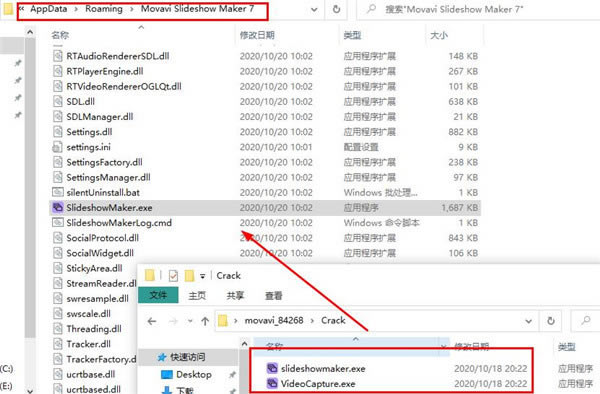Click the back arrow in Crack window
This screenshot has height=394, width=600.
[x=152, y=321]
